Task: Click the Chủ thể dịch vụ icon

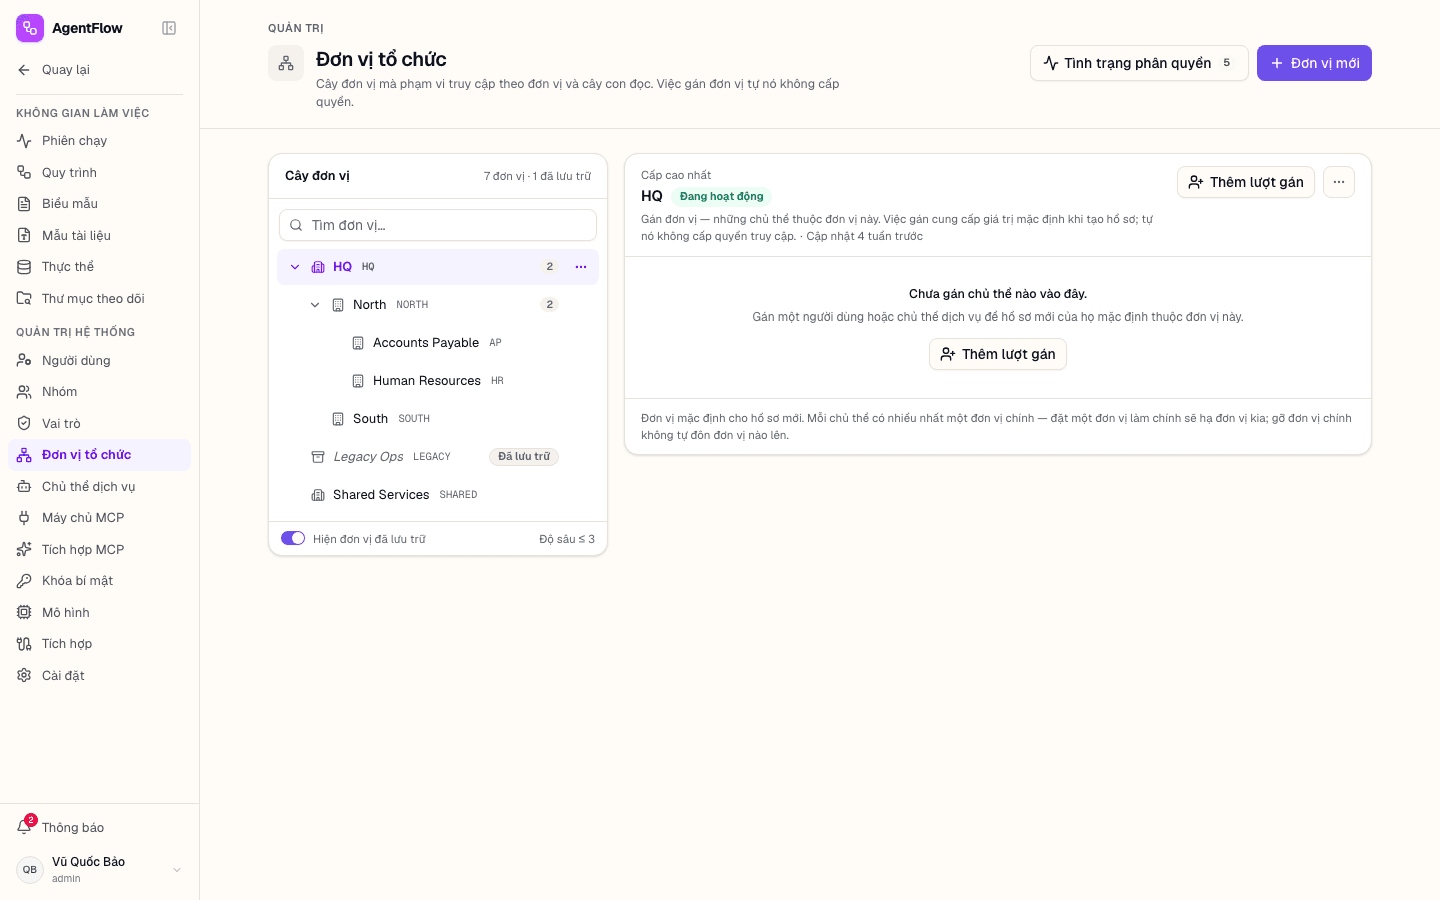Action: [x=24, y=487]
